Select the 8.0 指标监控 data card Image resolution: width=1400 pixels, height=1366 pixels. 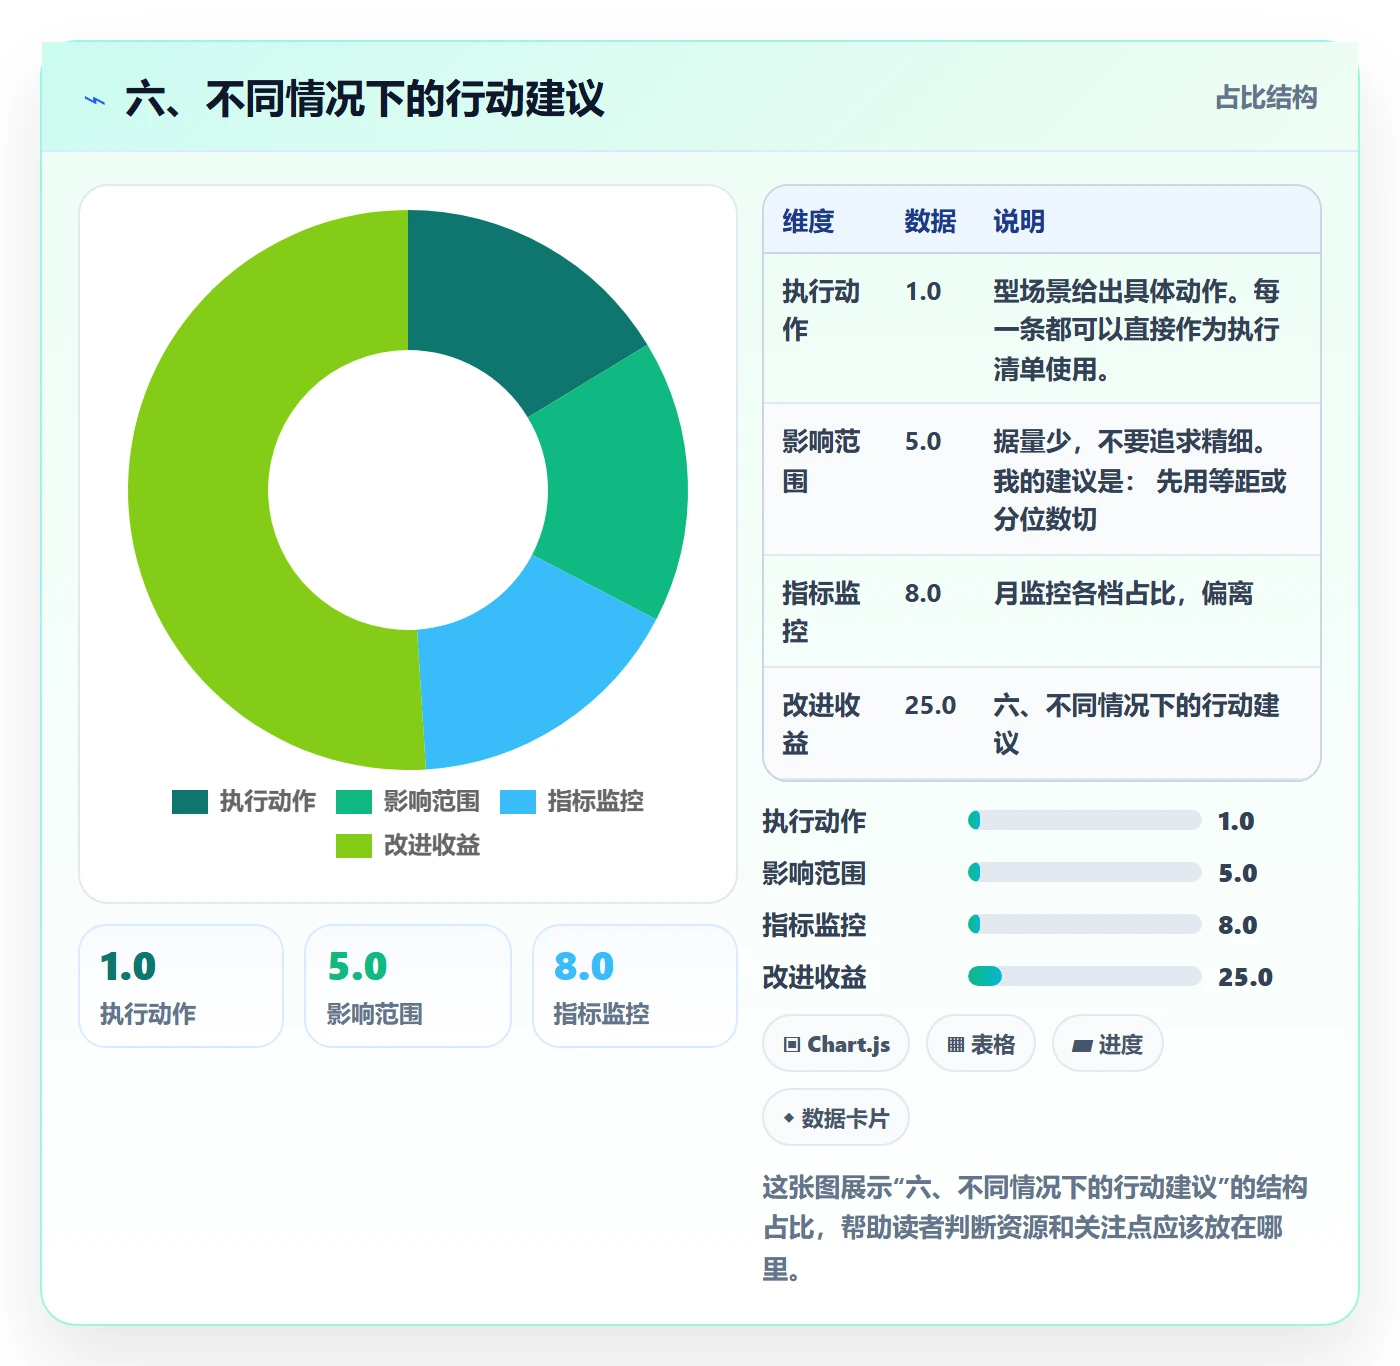coord(635,986)
